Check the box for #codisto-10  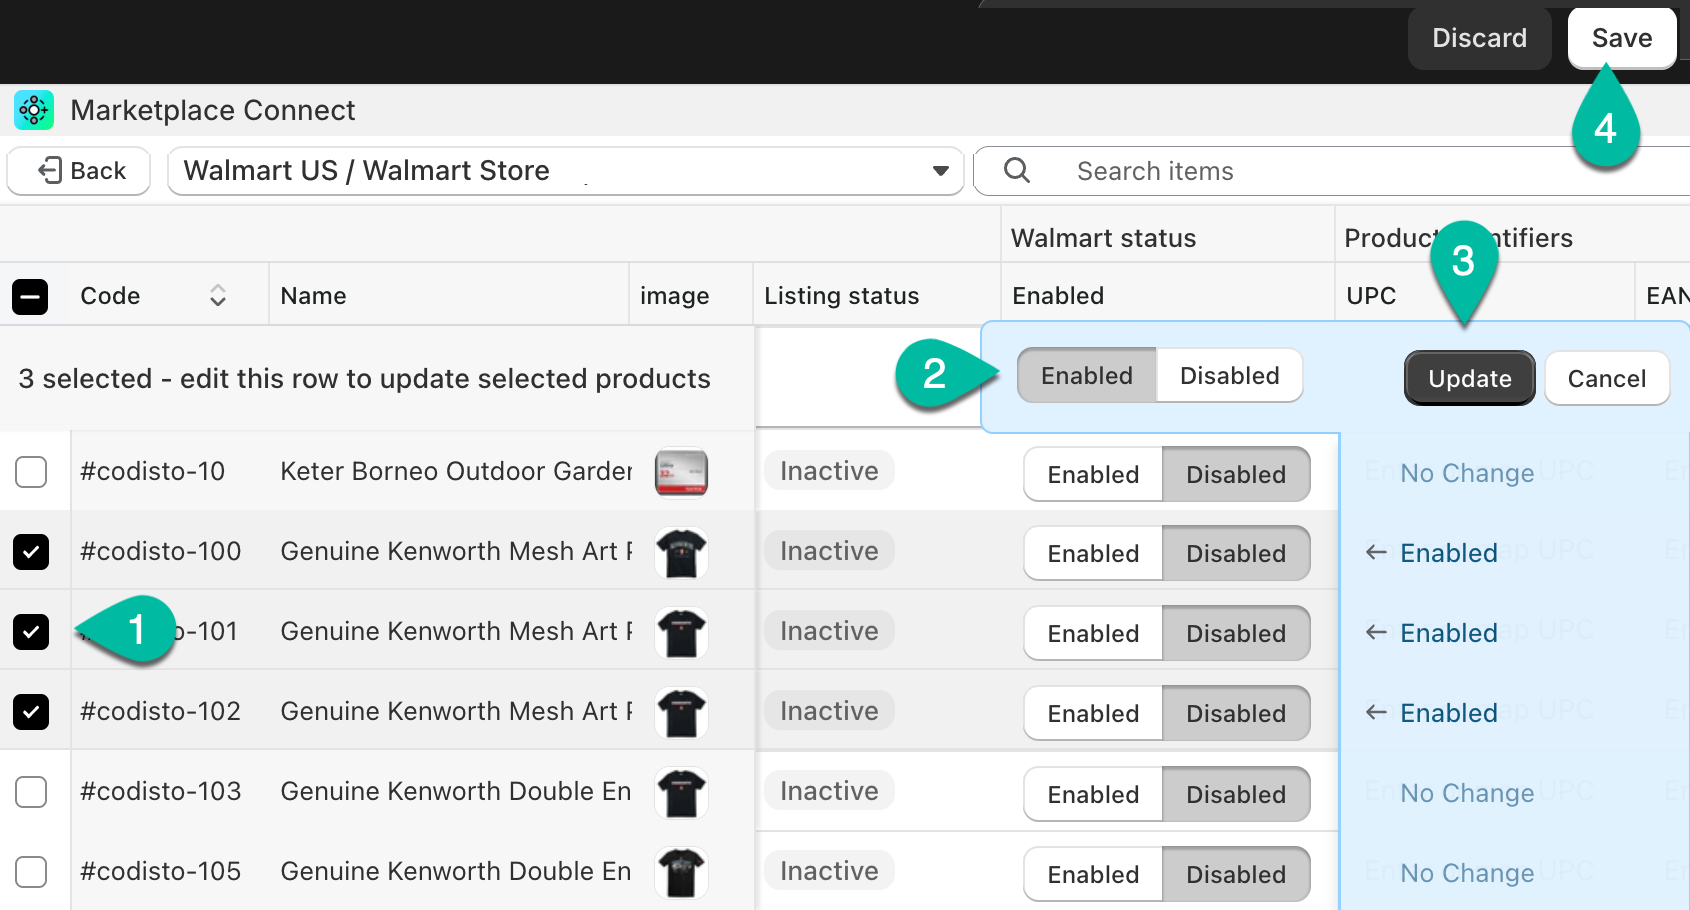[x=31, y=471]
